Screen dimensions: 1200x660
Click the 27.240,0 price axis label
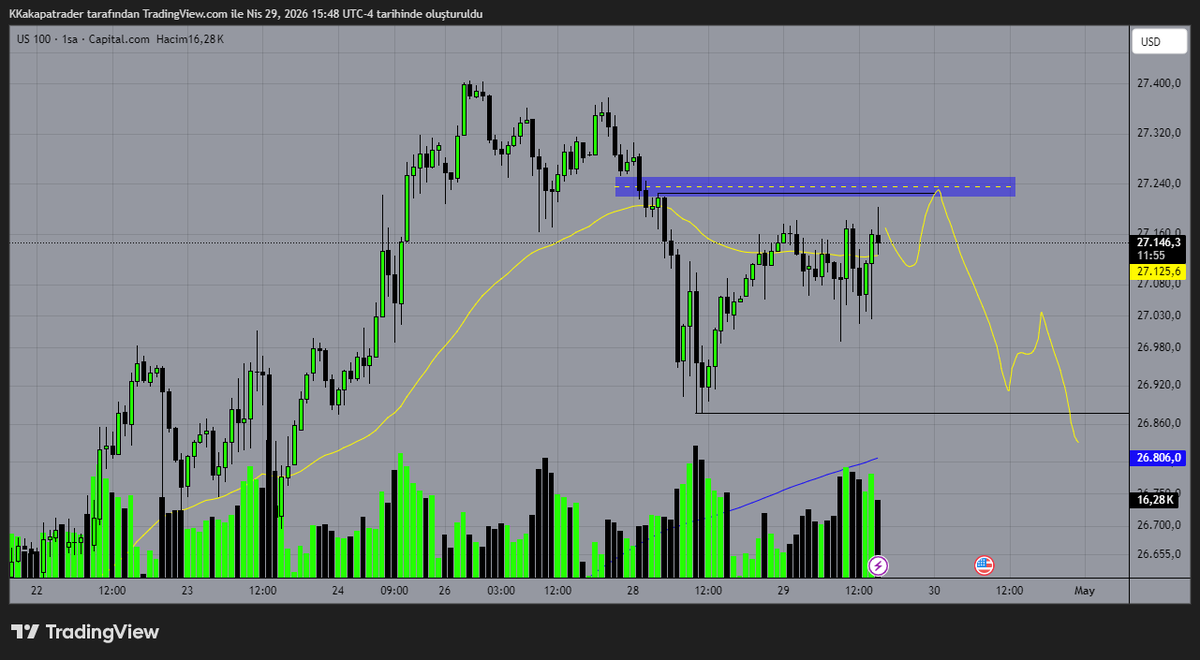[1159, 184]
